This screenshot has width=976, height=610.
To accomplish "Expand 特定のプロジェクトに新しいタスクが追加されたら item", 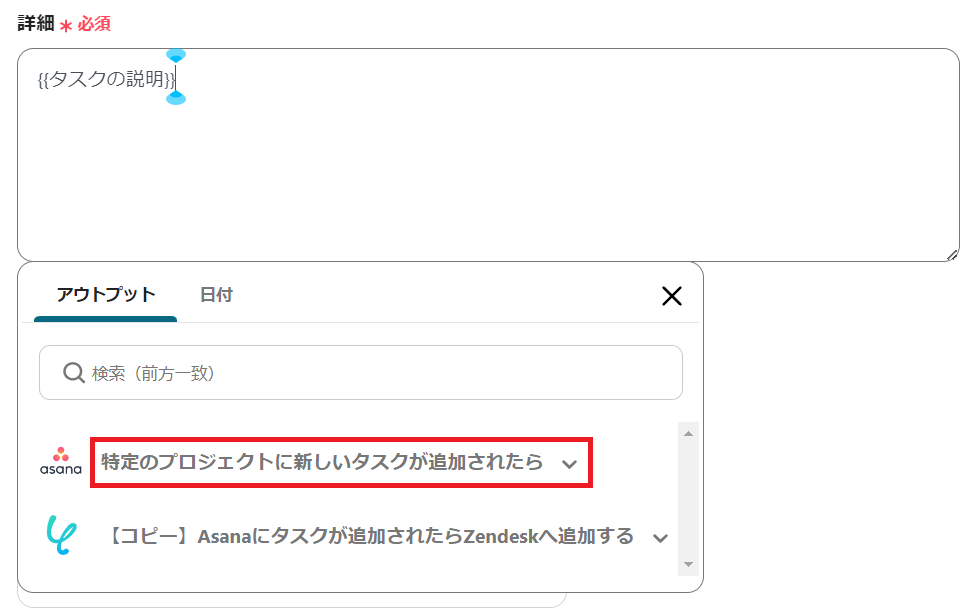I will [322, 462].
